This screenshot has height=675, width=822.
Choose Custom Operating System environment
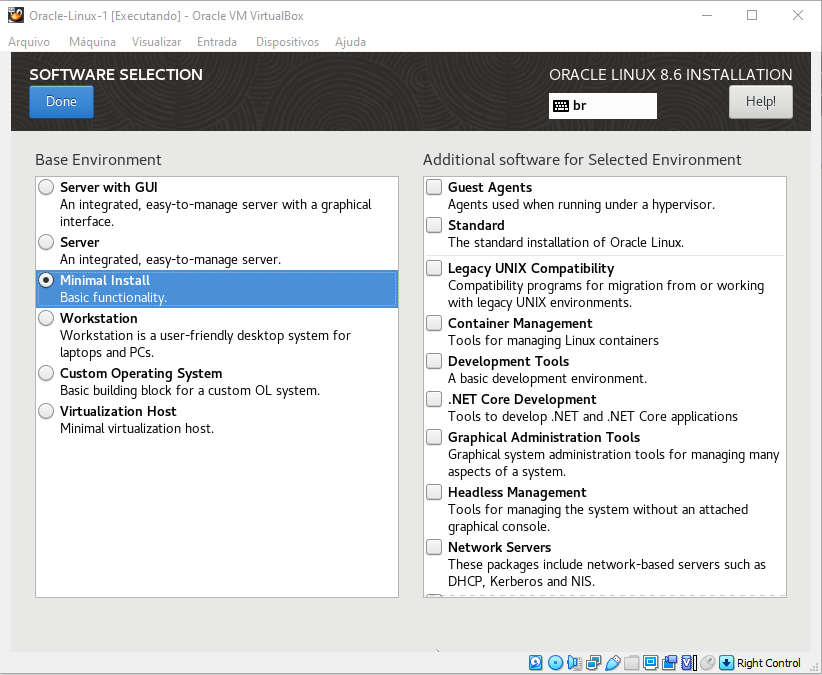coord(46,373)
